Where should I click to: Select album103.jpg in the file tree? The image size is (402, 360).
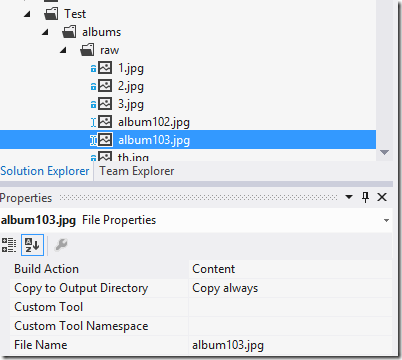pos(154,140)
